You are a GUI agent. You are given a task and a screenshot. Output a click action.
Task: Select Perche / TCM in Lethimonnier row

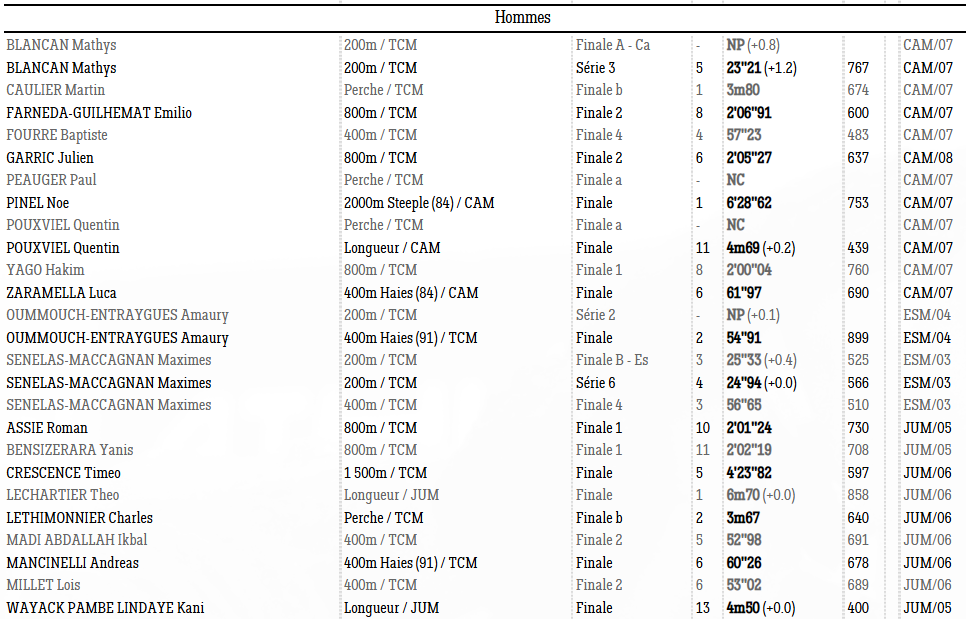(383, 517)
